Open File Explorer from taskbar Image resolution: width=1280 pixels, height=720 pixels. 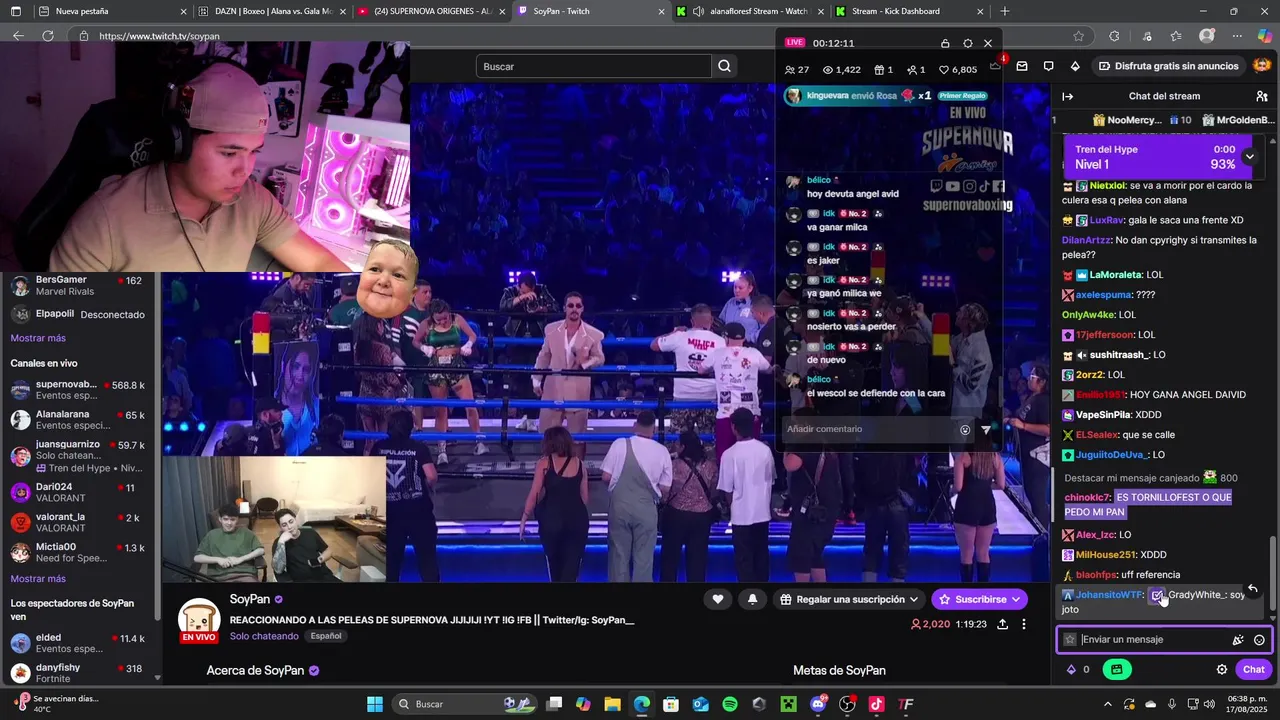click(x=612, y=704)
